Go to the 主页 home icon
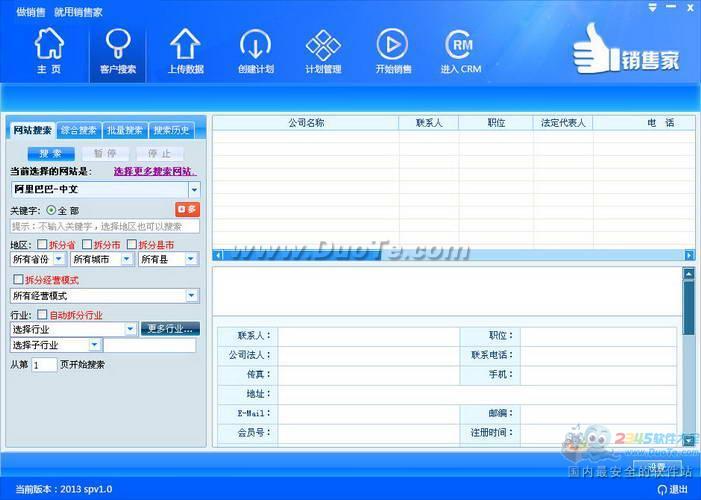Image resolution: width=701 pixels, height=500 pixels. [x=49, y=50]
